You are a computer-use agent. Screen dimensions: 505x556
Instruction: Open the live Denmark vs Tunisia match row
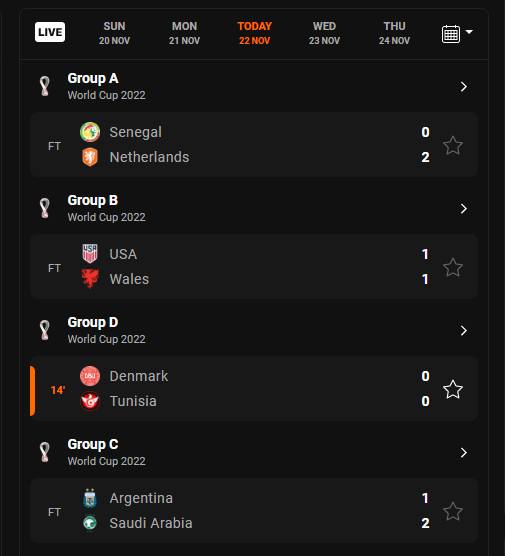coord(254,389)
